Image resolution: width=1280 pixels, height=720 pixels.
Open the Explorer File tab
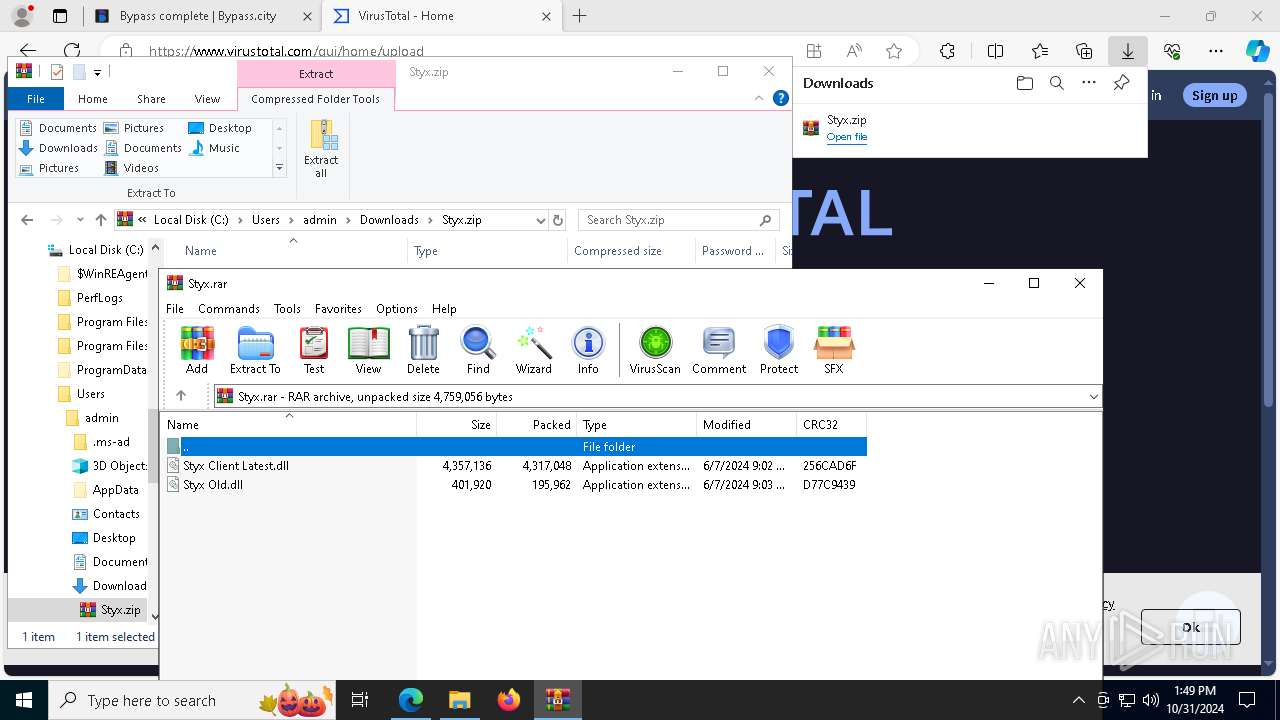pos(36,99)
